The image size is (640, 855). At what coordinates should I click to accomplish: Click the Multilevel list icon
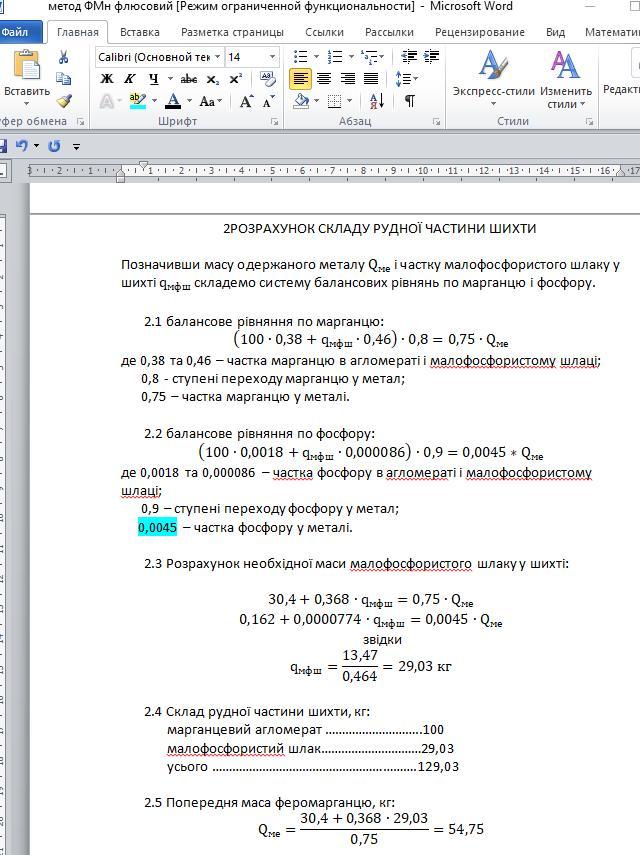pyautogui.click(x=369, y=57)
